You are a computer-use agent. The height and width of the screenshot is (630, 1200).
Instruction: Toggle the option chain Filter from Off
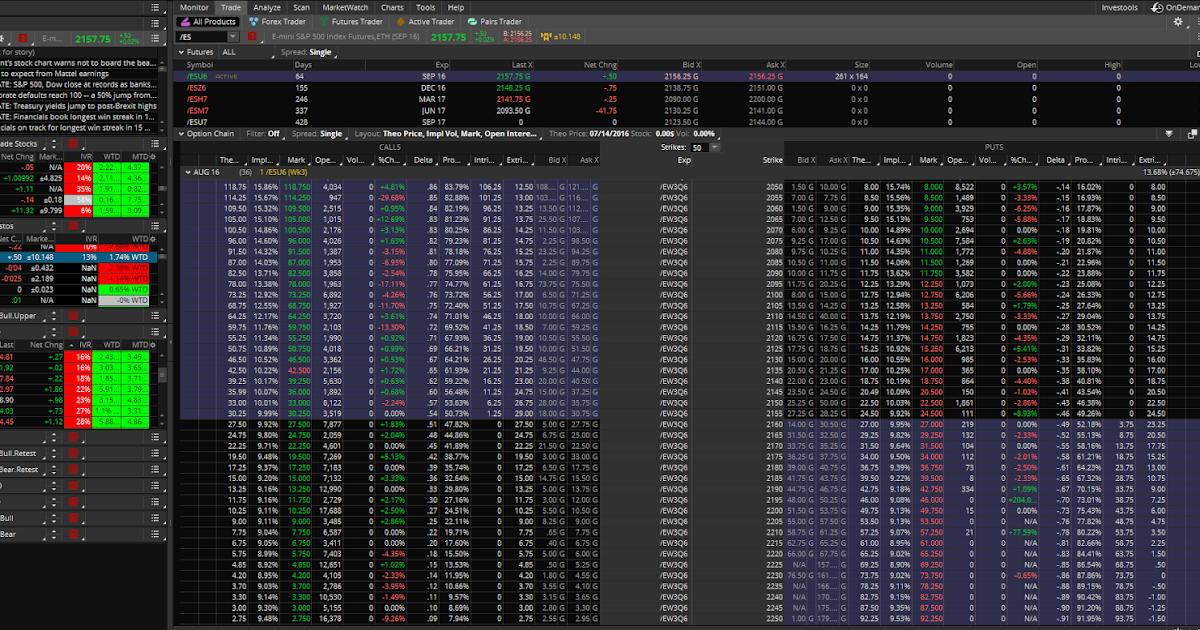271,132
